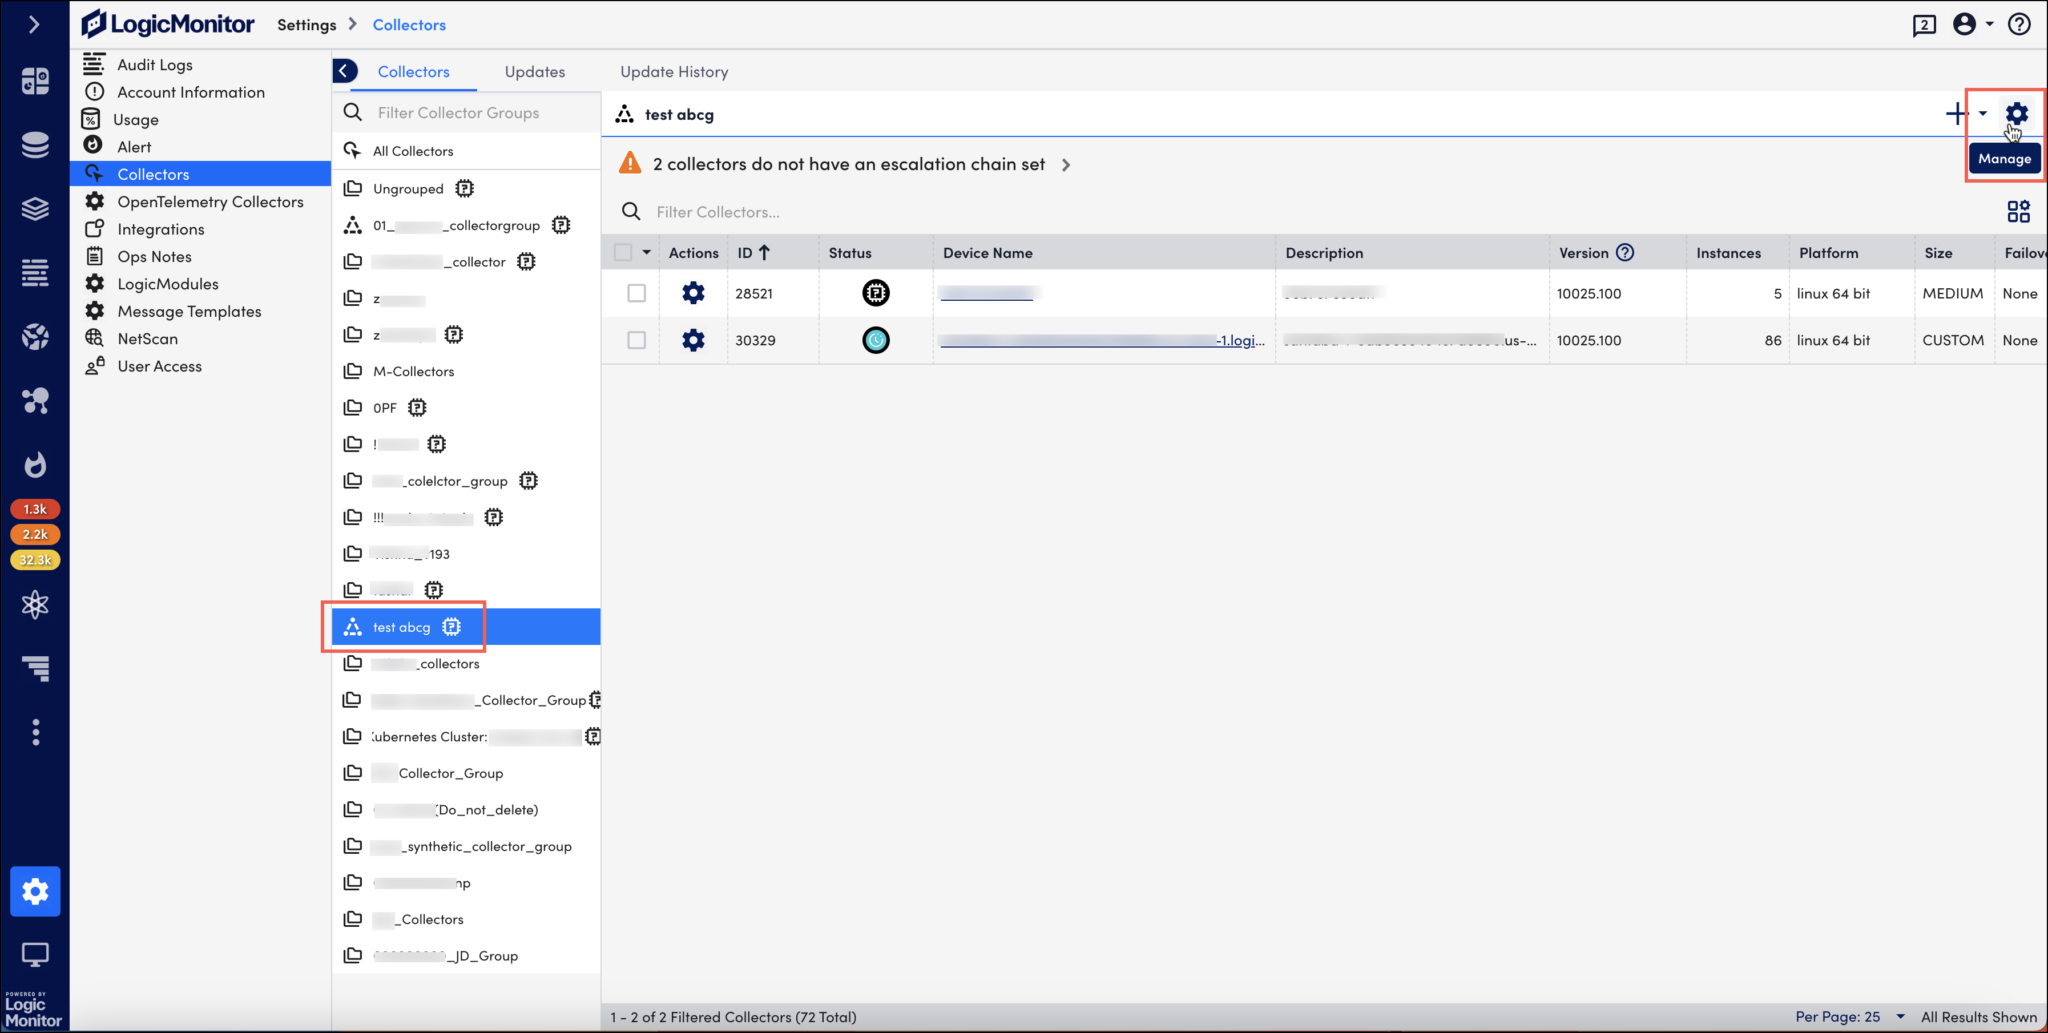Viewport: 2048px width, 1033px height.
Task: Click the Filter Collectors magnifying glass icon
Action: tap(631, 211)
